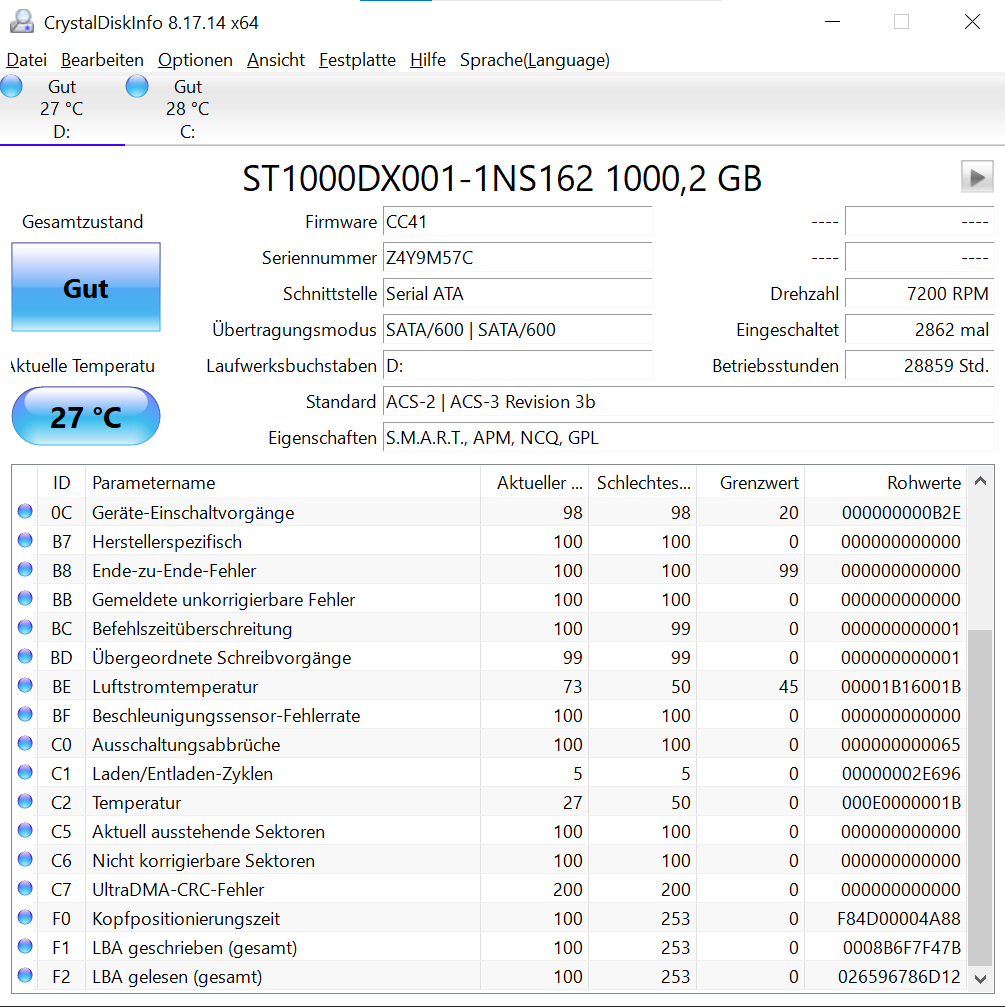Image resolution: width=1005 pixels, height=1007 pixels.
Task: Switch to drive D: tab showing 27 °C
Action: pos(62,109)
